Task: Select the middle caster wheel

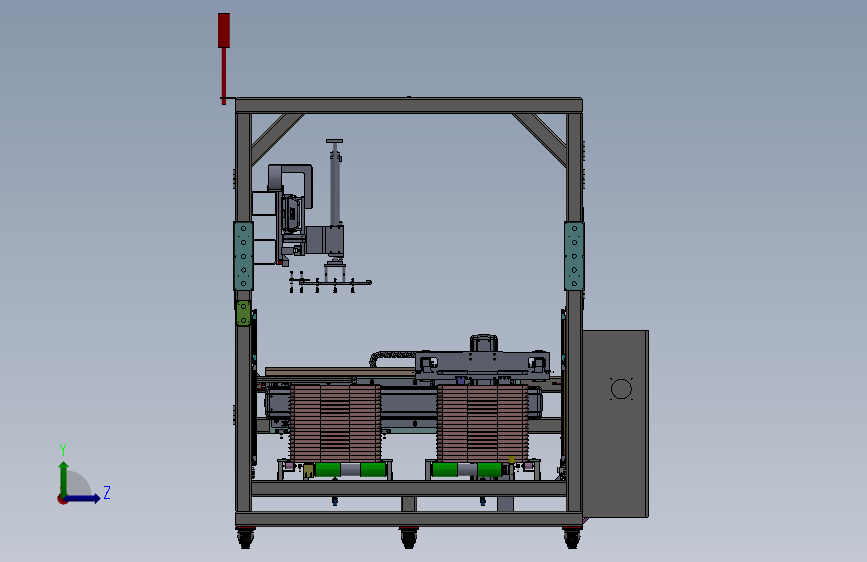Action: [x=409, y=537]
